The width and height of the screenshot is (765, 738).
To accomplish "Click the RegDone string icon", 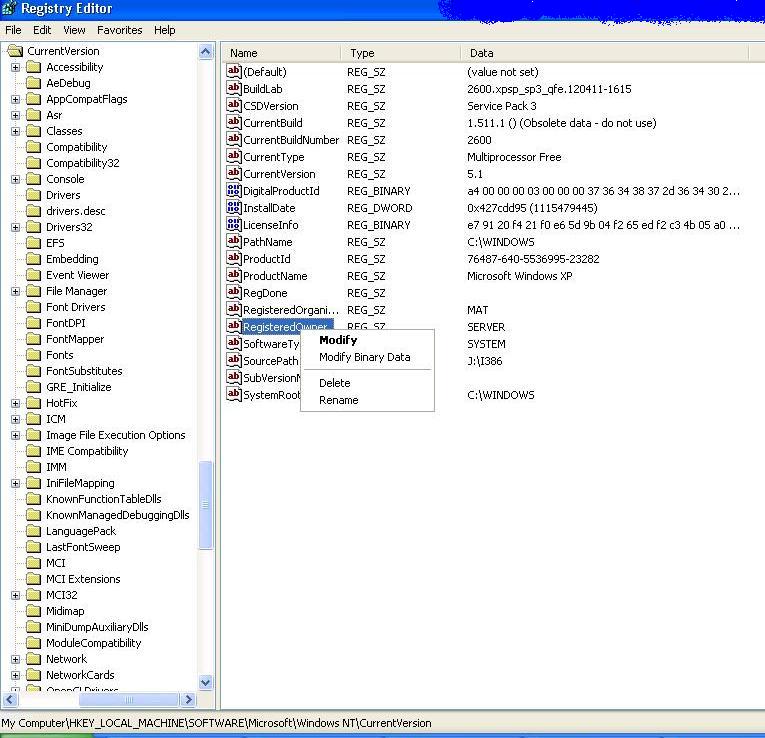I will 234,292.
